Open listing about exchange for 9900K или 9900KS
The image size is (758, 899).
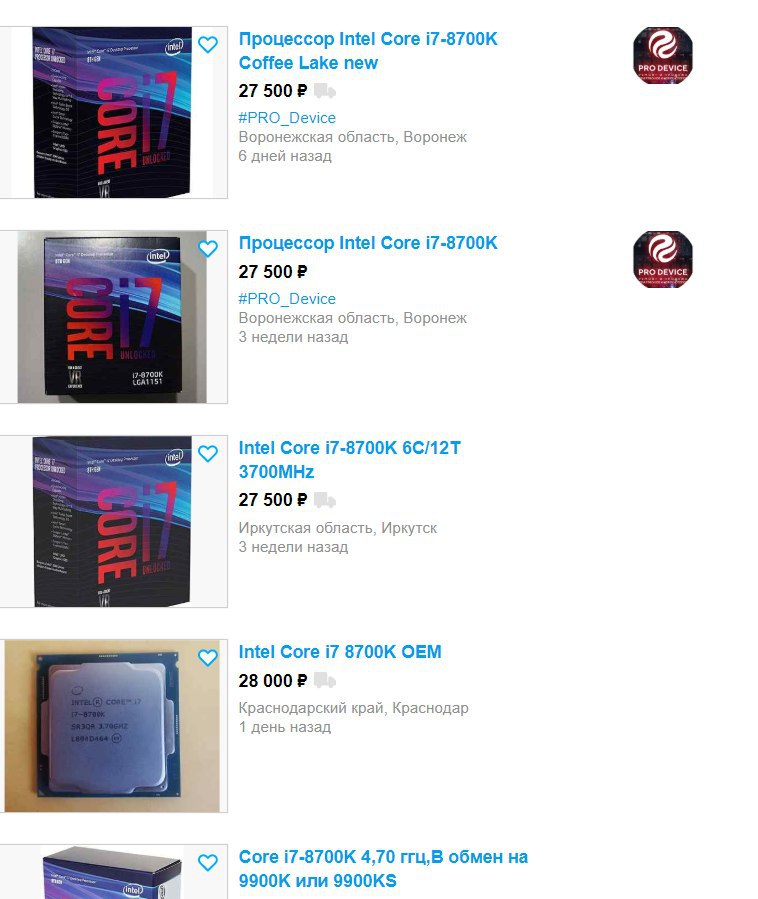383,869
